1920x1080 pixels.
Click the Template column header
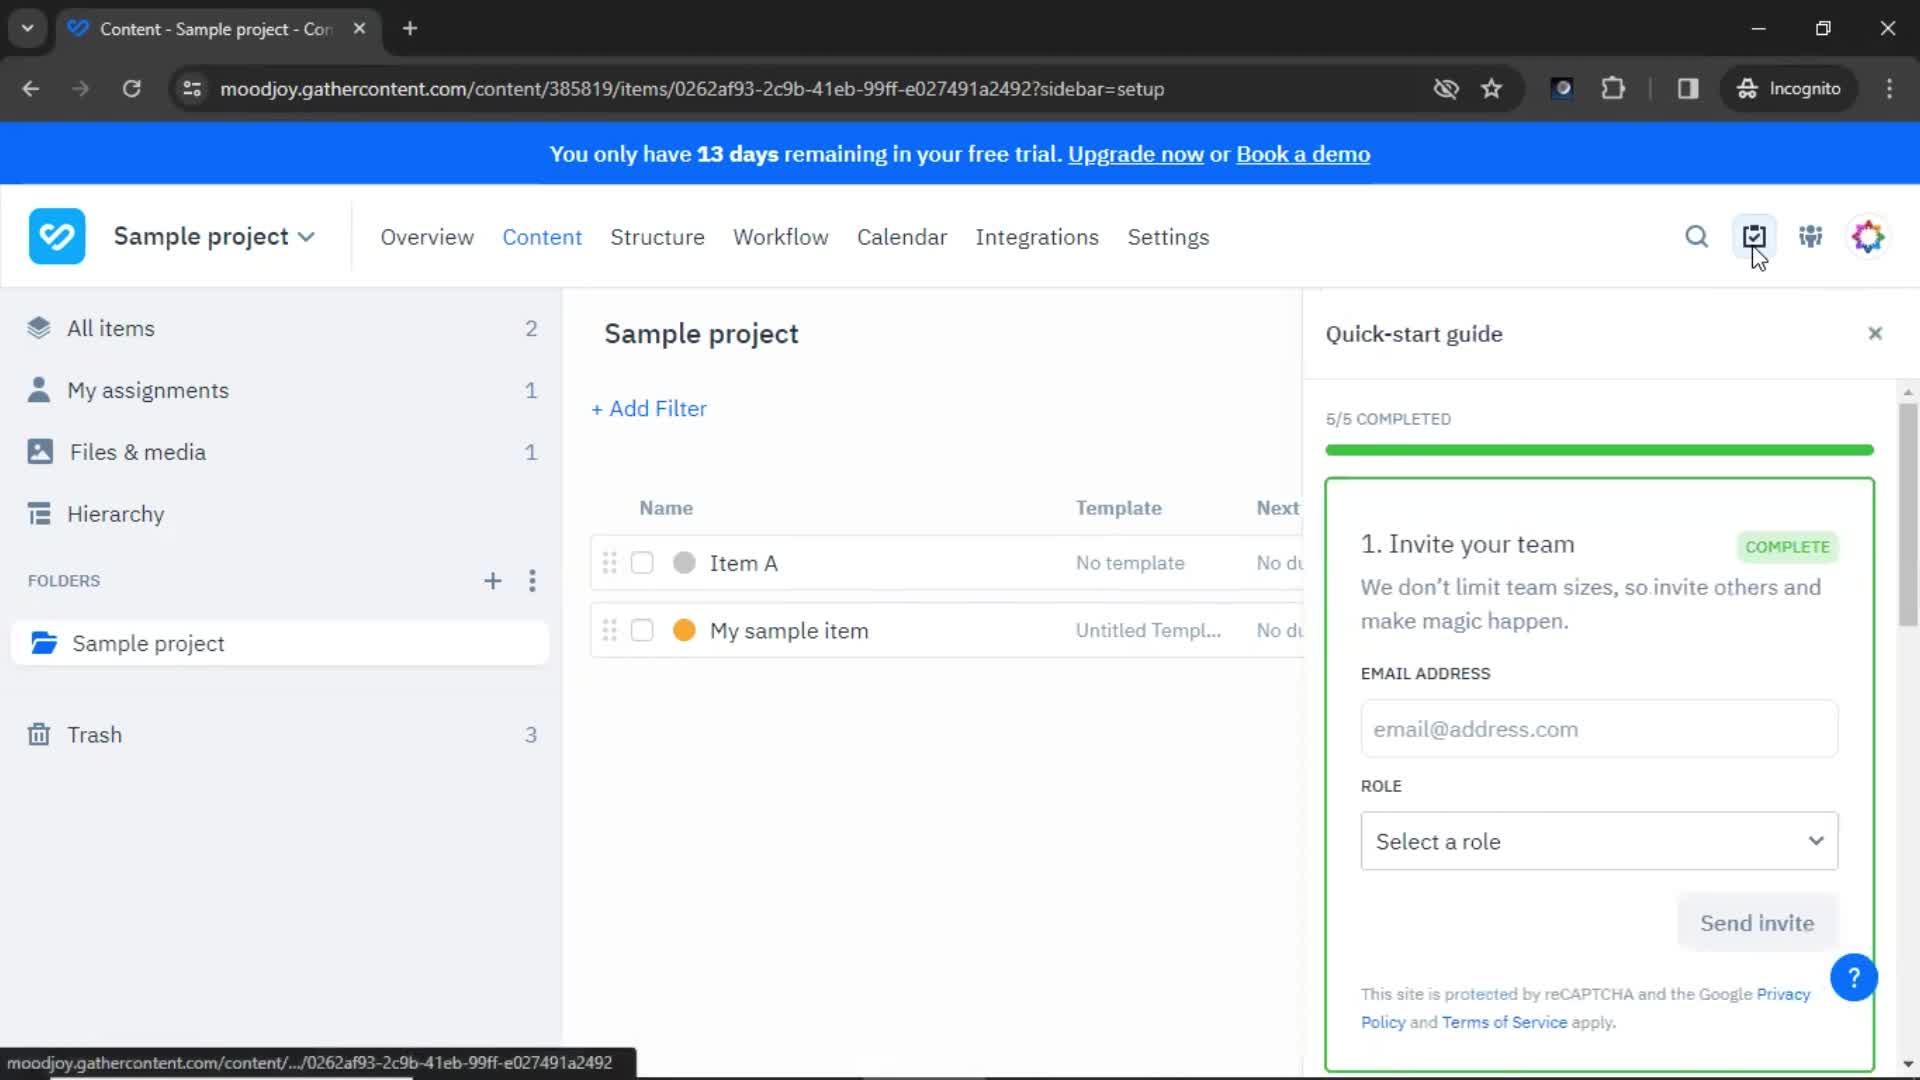[1118, 508]
